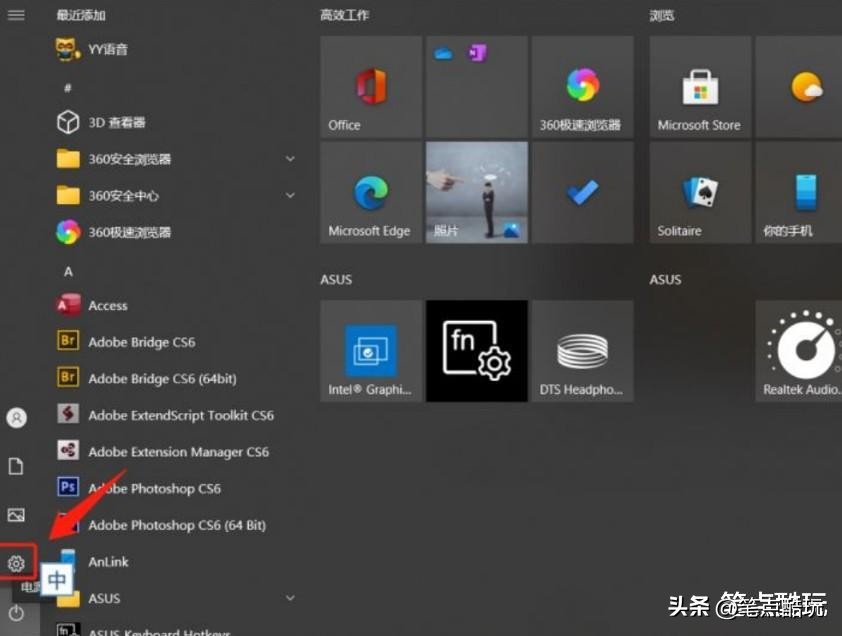Launch the Office tile
Screen dimensions: 842x636
click(x=370, y=86)
